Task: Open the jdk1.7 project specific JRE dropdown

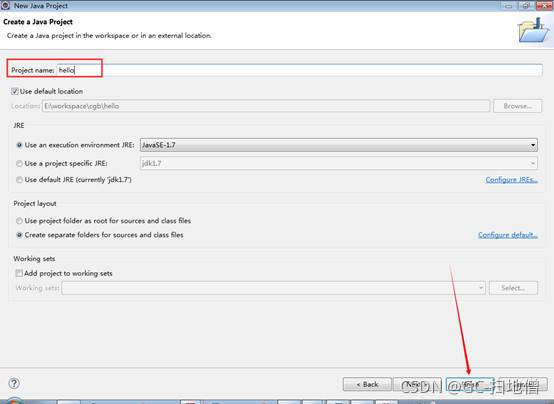Action: pos(339,163)
